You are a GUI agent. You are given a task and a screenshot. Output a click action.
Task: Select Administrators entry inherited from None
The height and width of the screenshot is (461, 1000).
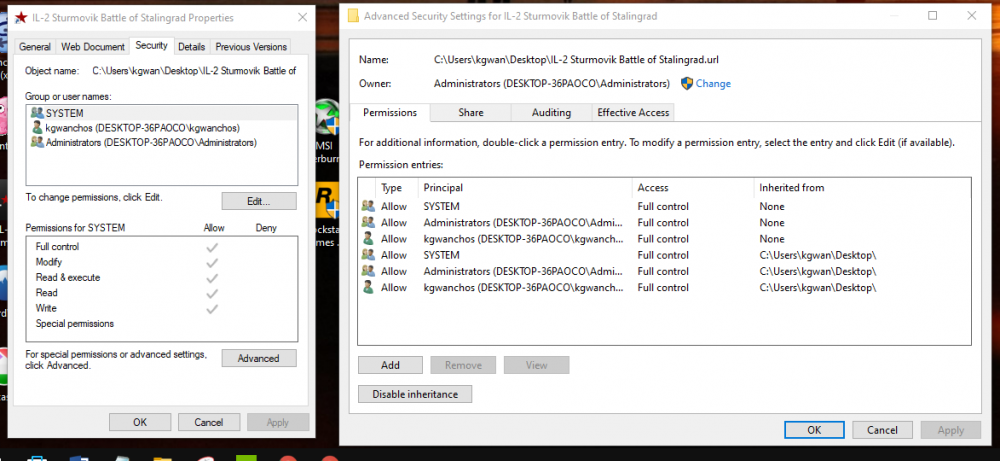tap(664, 223)
